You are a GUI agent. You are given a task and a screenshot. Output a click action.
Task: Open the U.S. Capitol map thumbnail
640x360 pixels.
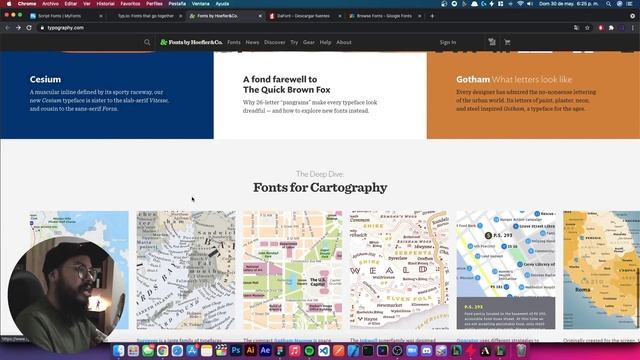point(293,270)
